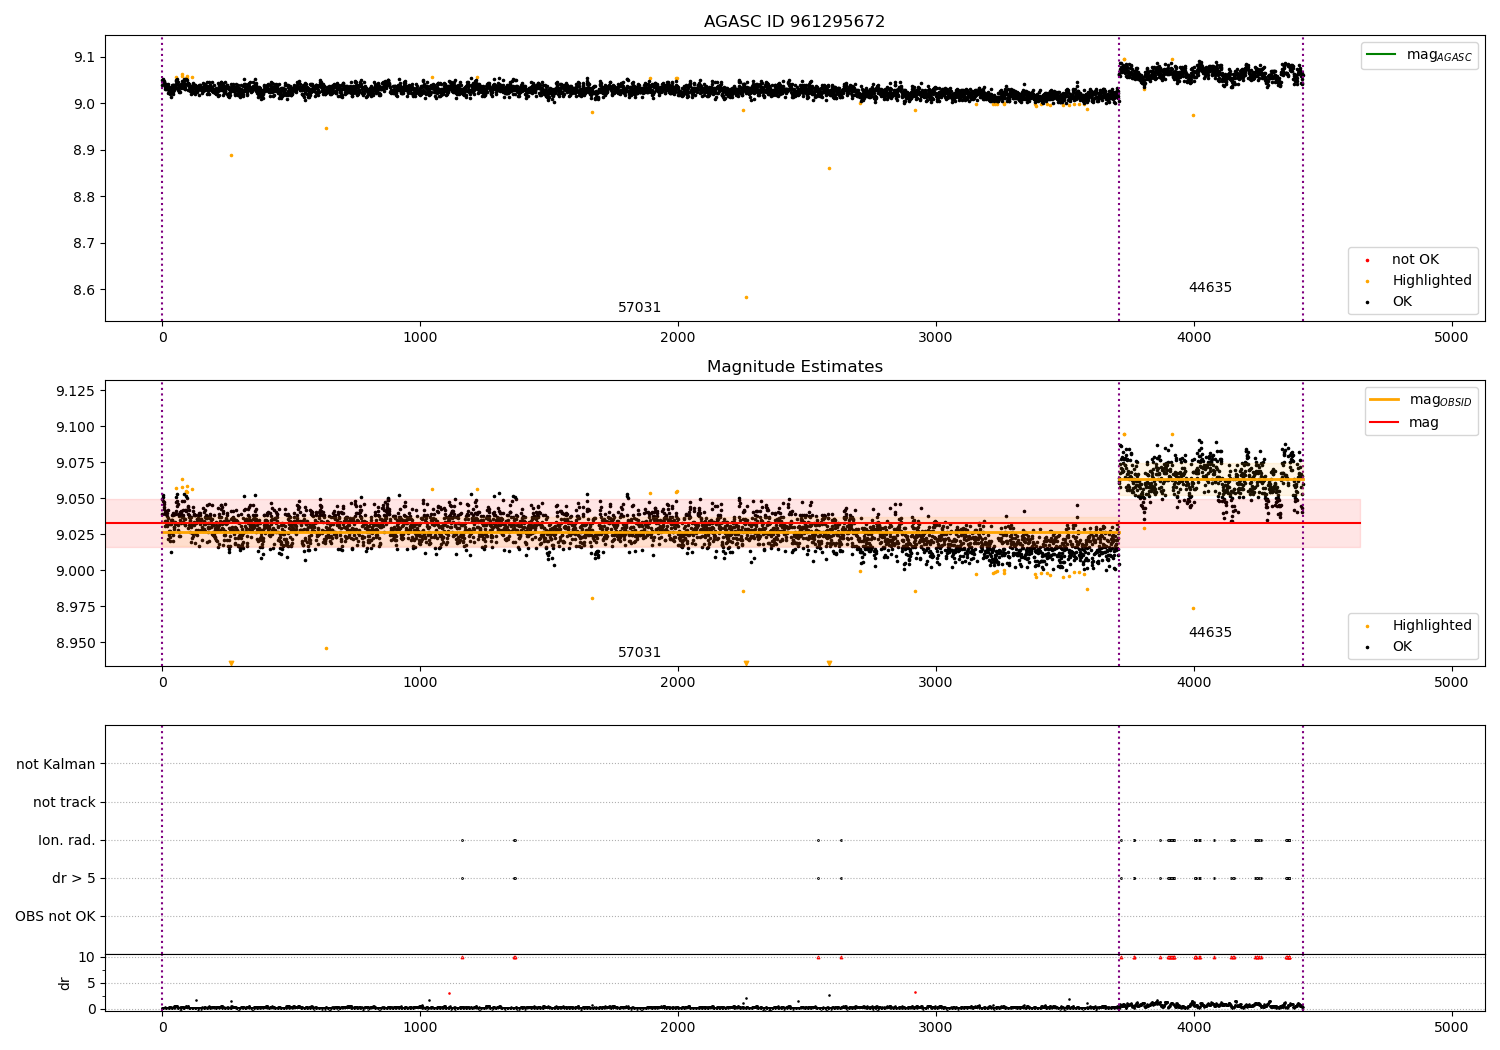Screen dimensions: 1500x1050
Task: Click the horizontal black line above the dr panel
Action: coord(795,954)
